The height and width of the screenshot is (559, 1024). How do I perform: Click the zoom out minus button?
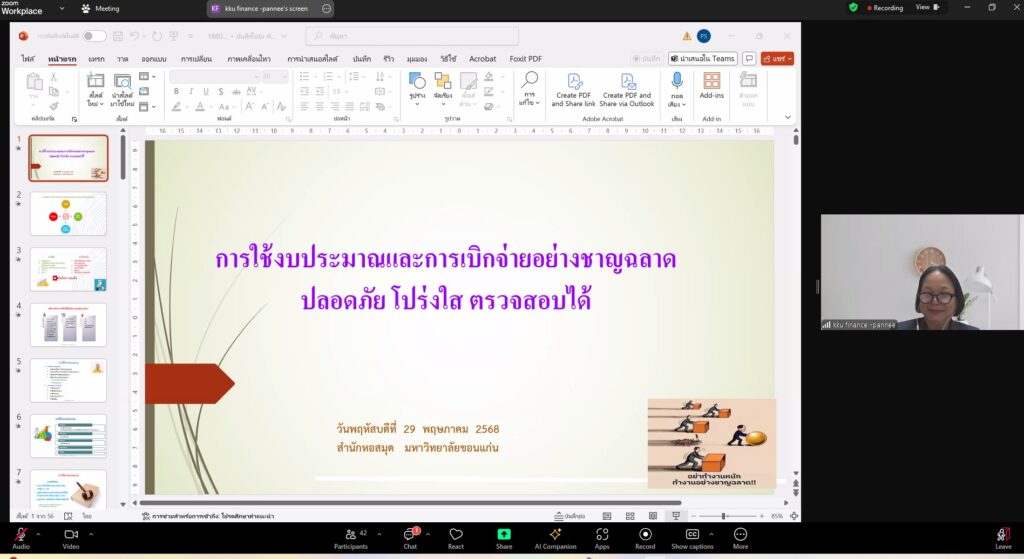(x=694, y=516)
